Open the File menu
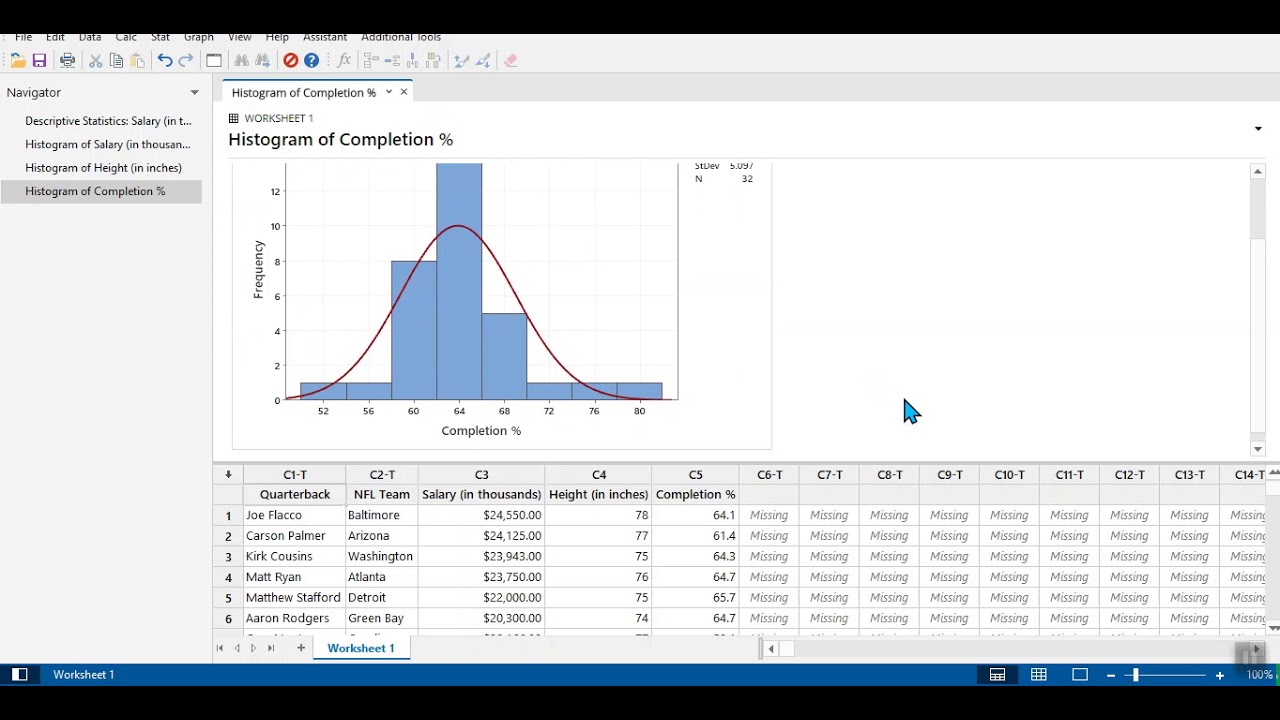Screen dimensions: 1280x720 click(23, 37)
